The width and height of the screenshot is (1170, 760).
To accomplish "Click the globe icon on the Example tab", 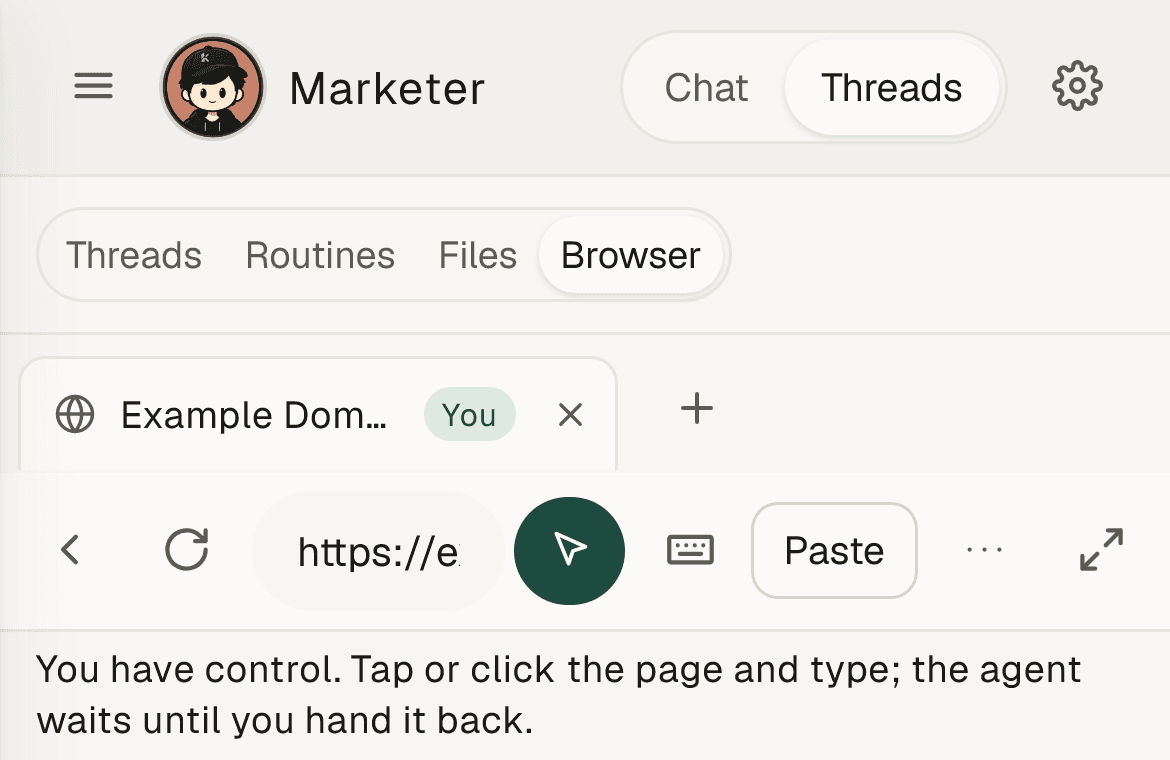I will [x=75, y=415].
